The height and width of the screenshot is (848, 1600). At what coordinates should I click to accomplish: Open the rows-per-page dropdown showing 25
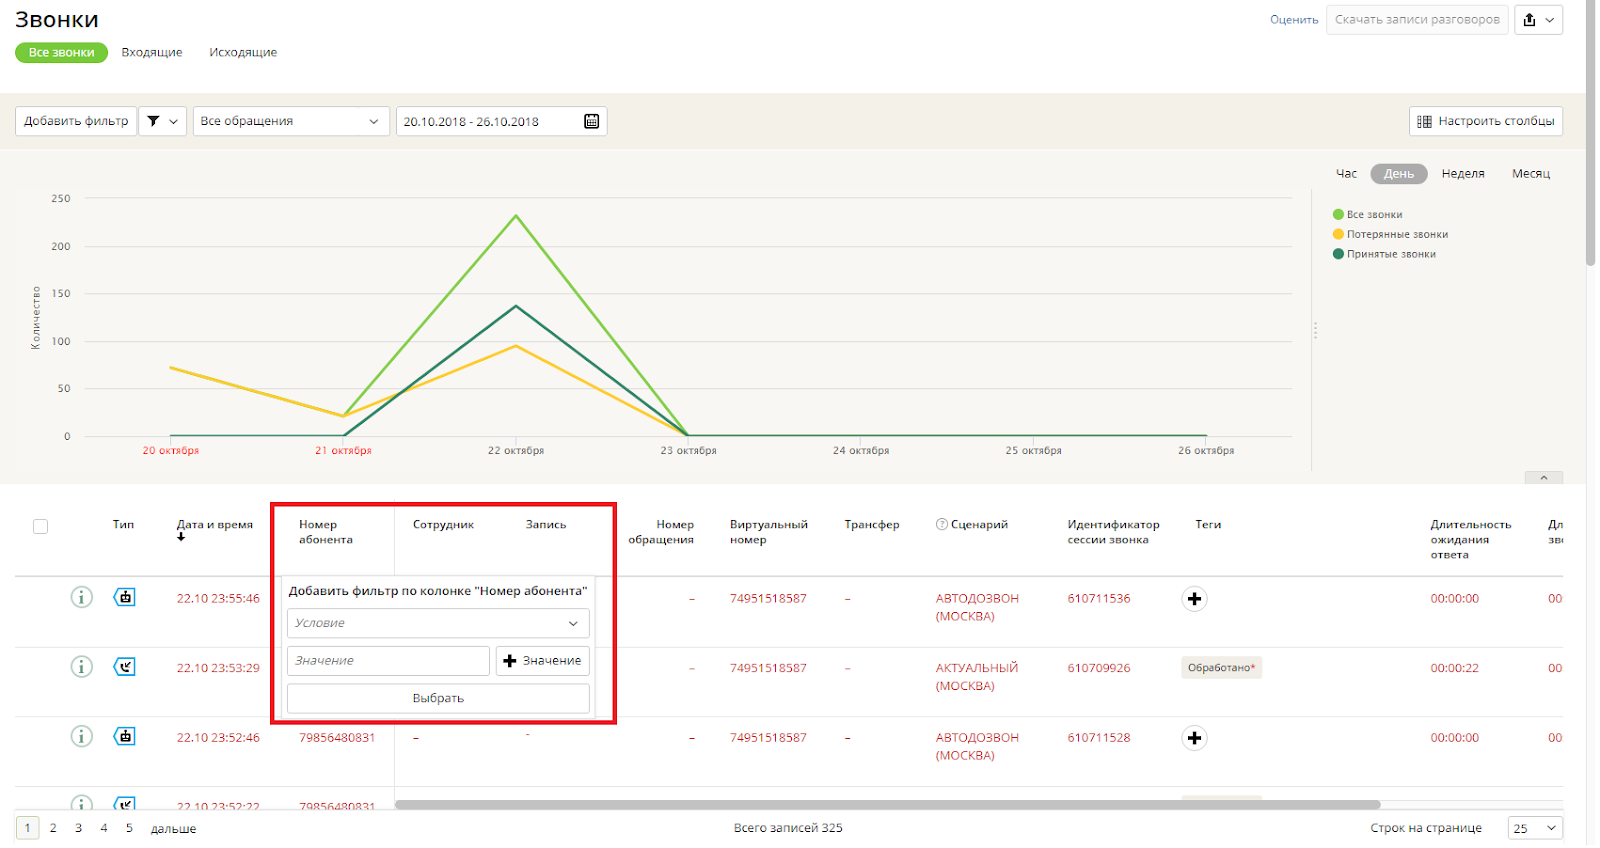click(1536, 828)
